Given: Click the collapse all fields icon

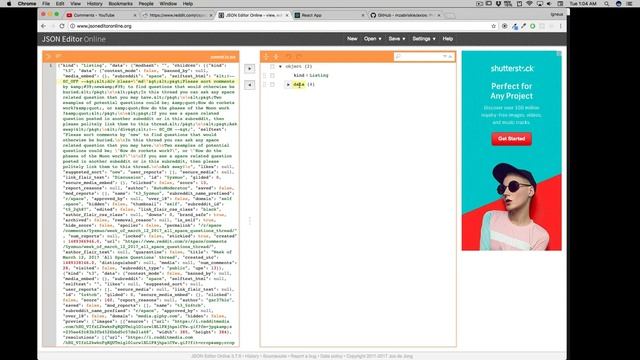Looking at the screenshot, I should tap(276, 56).
